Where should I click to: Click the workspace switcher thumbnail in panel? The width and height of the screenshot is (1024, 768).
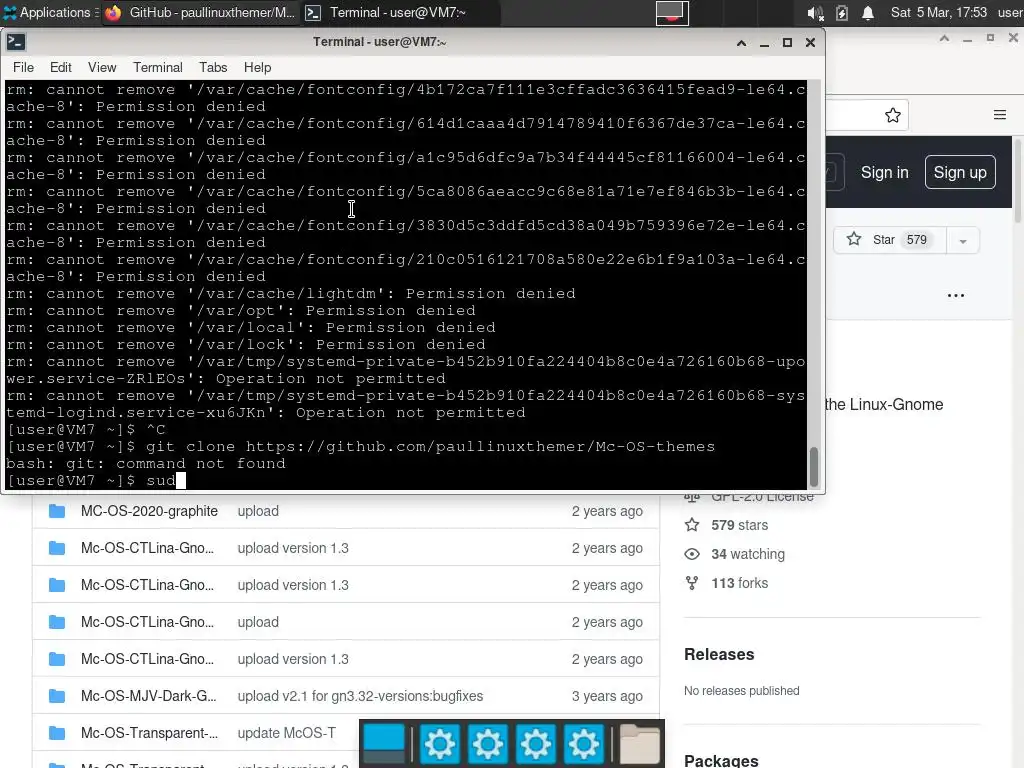tap(672, 12)
